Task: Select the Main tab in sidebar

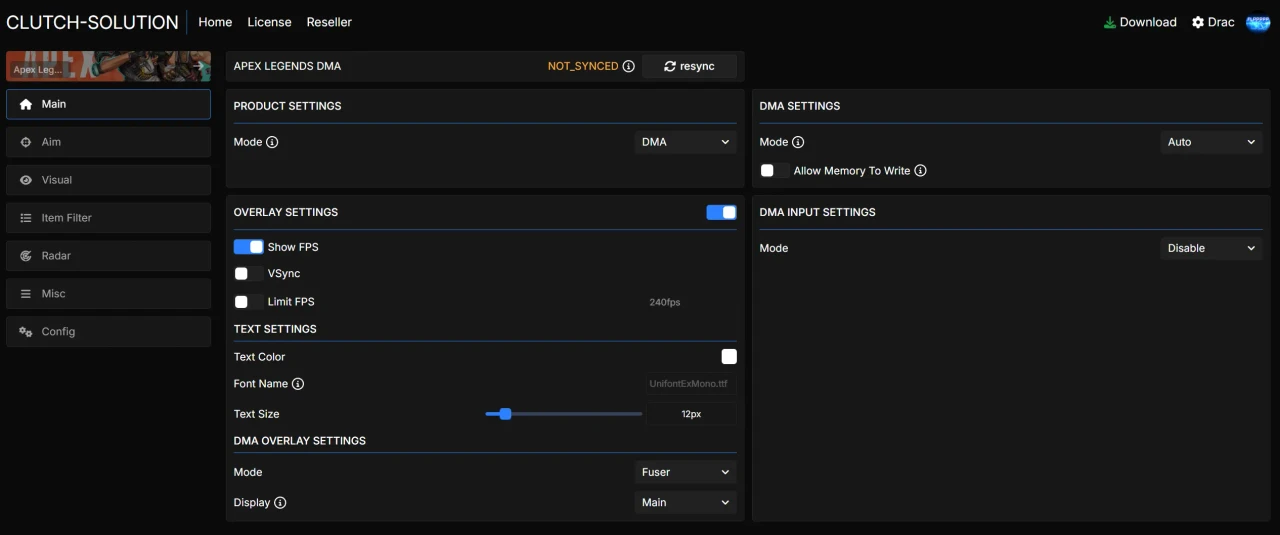Action: coord(108,104)
